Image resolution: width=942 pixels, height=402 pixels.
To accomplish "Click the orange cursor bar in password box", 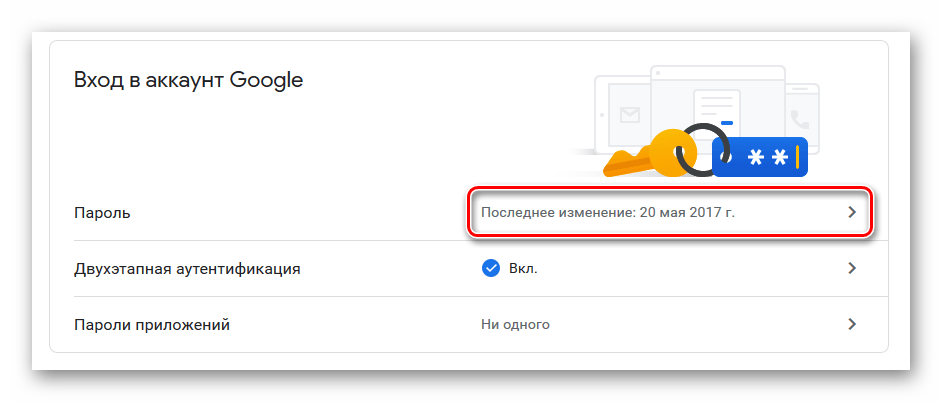I will 797,157.
